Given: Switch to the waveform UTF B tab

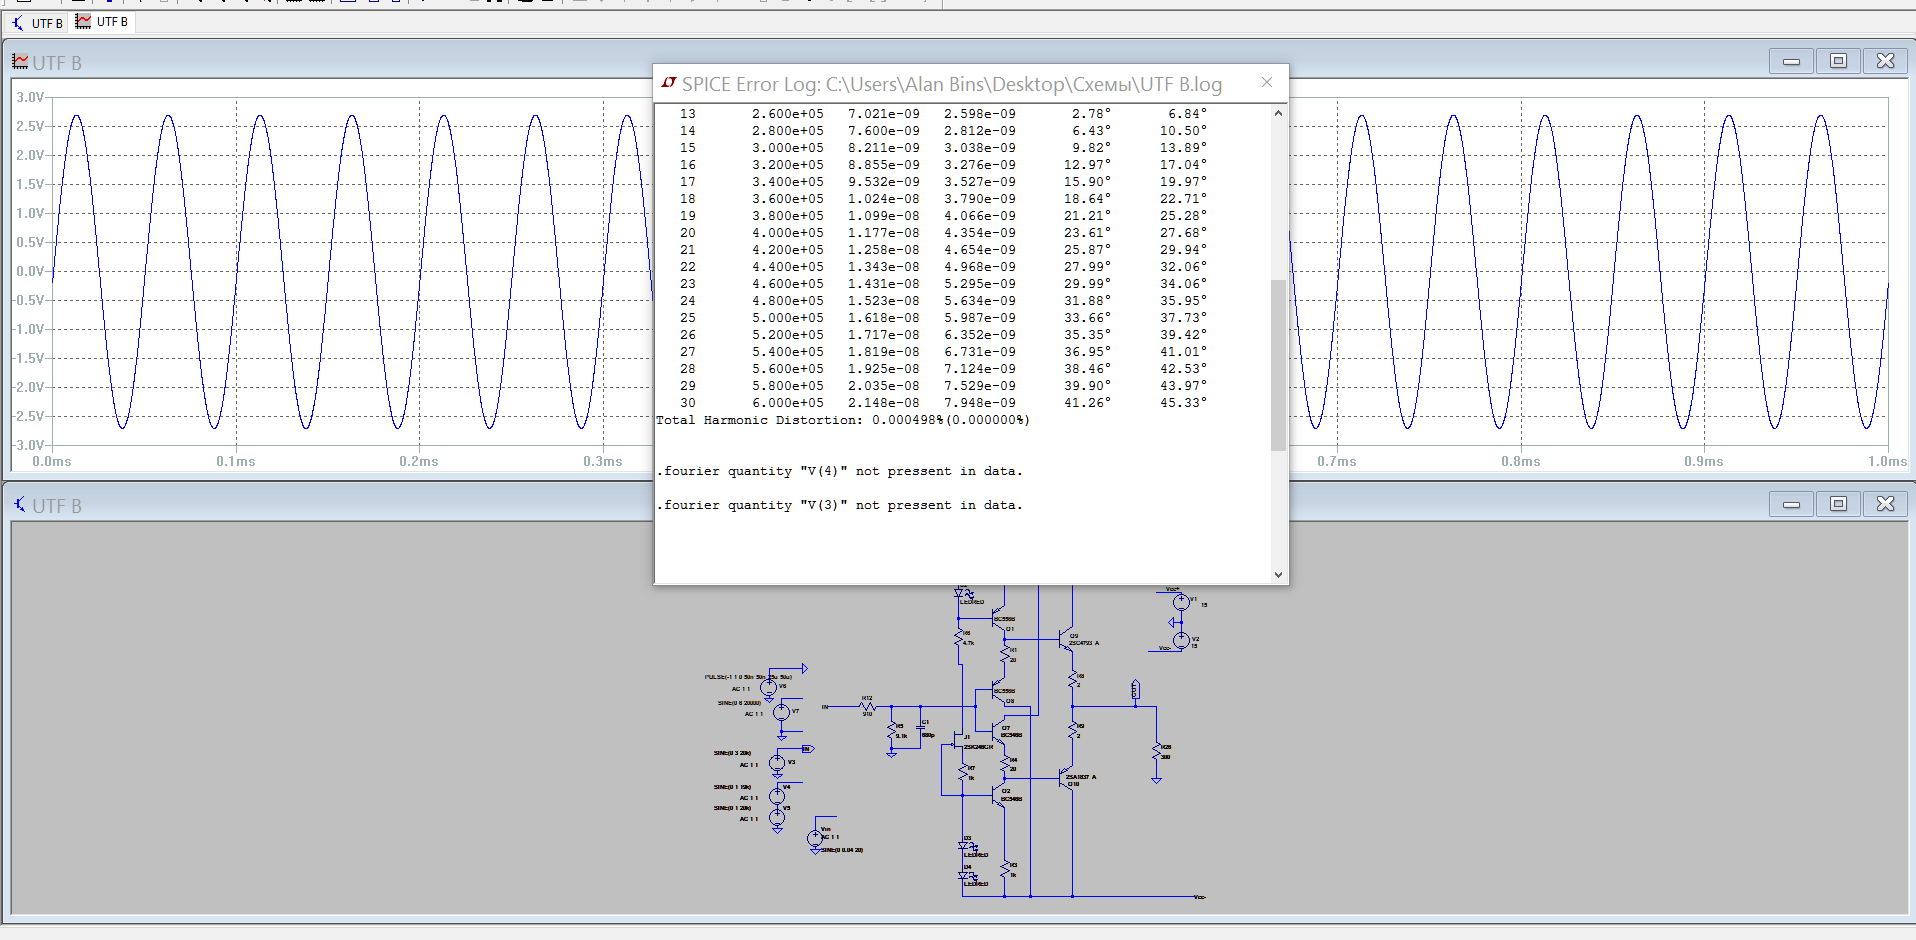Looking at the screenshot, I should pyautogui.click(x=102, y=22).
